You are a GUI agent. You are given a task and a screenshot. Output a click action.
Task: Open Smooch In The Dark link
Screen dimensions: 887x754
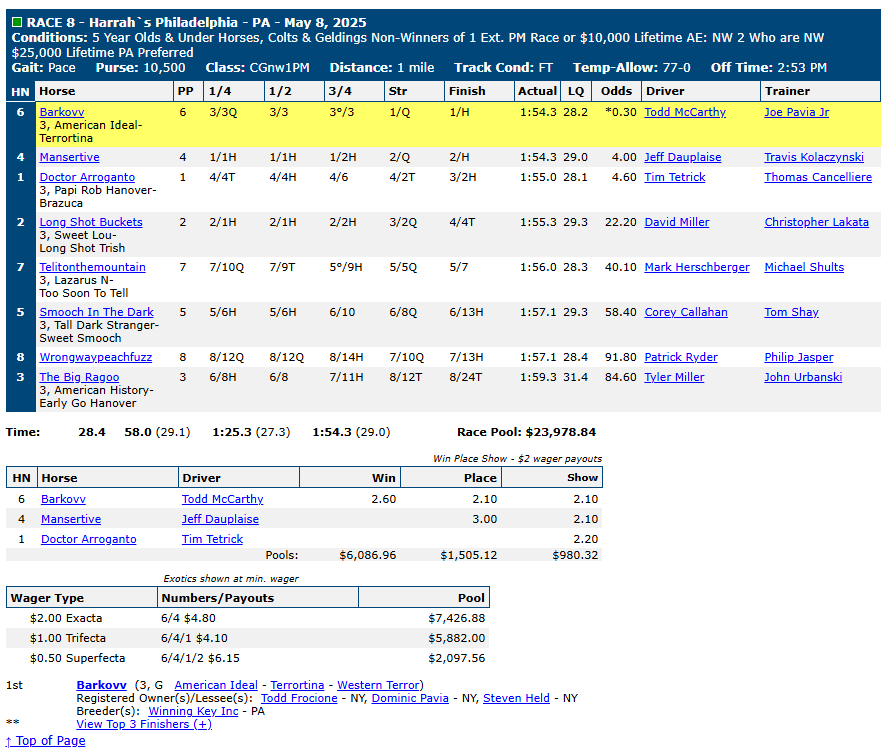[x=97, y=312]
